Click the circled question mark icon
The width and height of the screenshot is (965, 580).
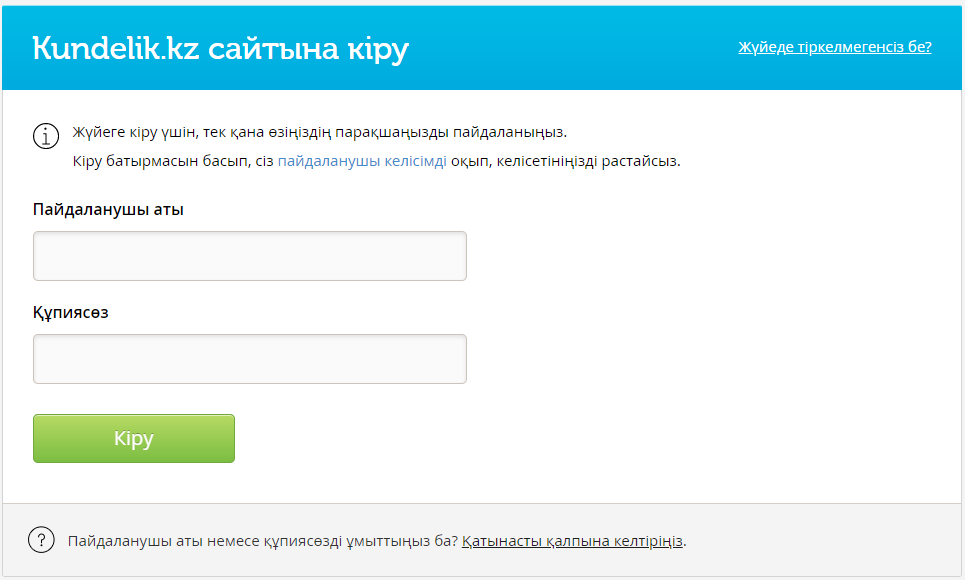pyautogui.click(x=41, y=541)
